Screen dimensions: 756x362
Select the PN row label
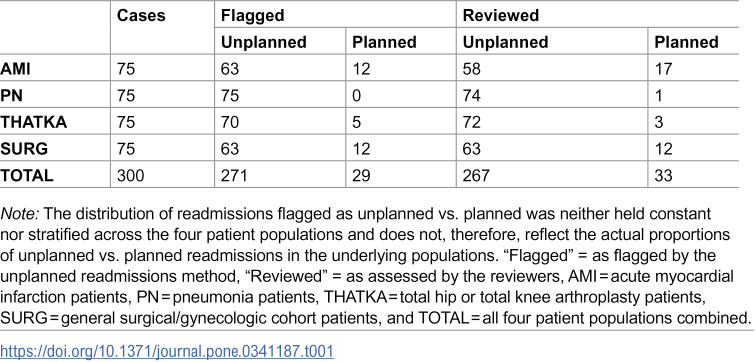click(12, 95)
